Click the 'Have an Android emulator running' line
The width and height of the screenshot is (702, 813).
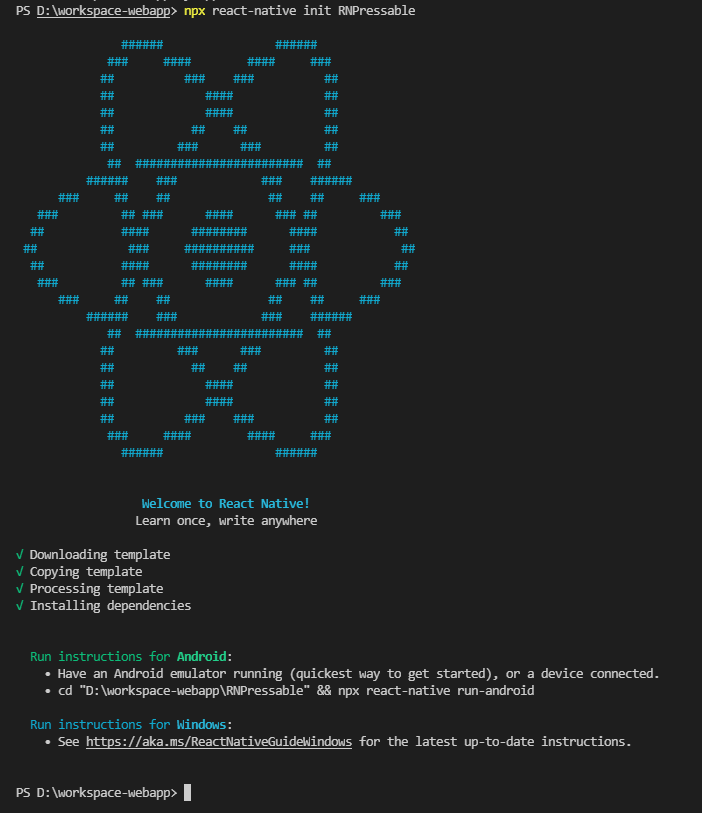coord(358,674)
